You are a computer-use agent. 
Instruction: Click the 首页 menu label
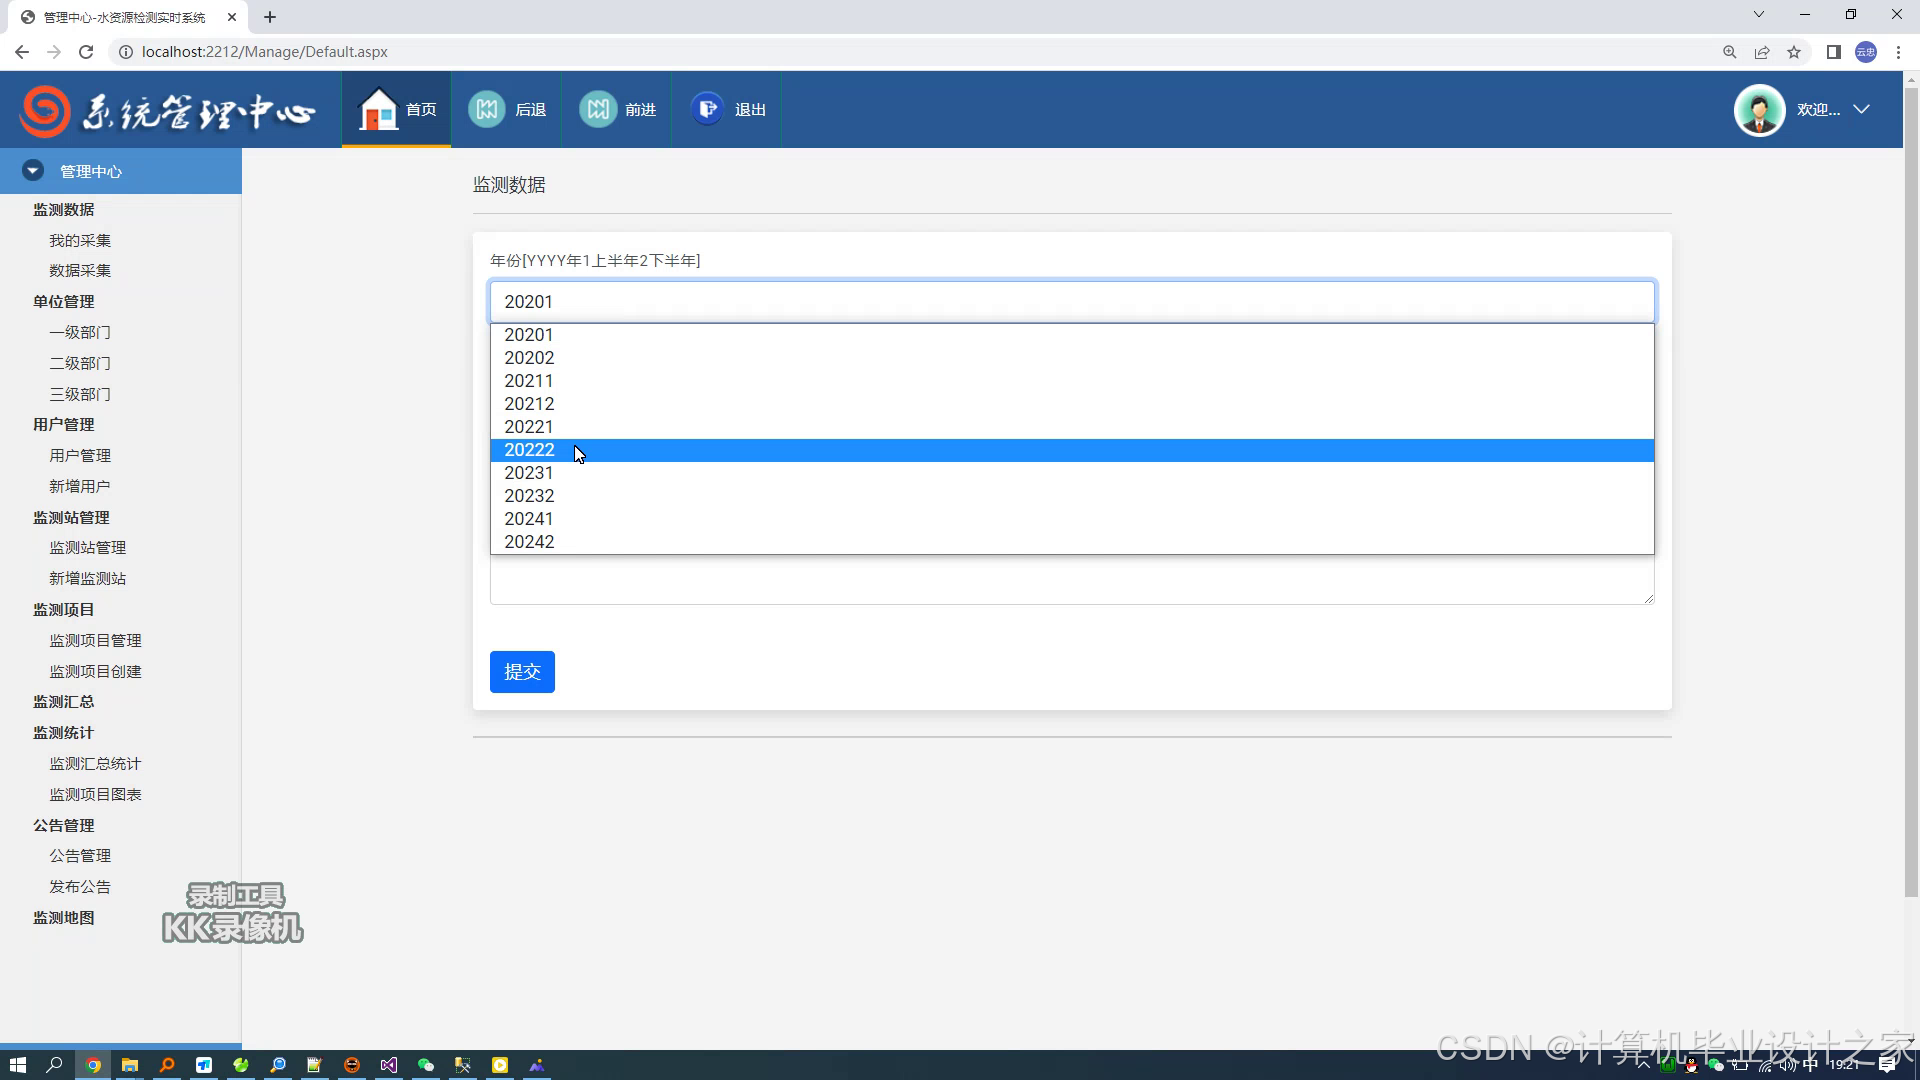tap(421, 110)
